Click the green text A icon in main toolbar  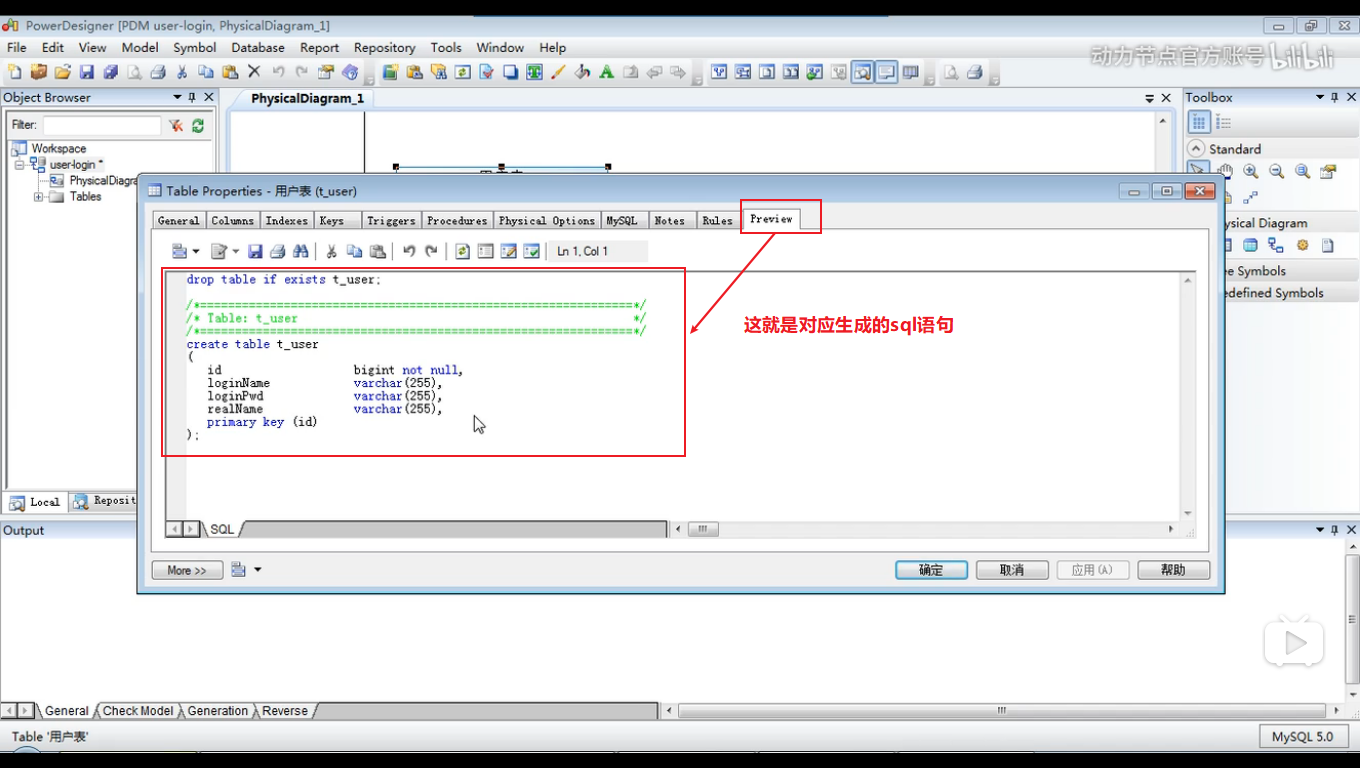coord(606,72)
